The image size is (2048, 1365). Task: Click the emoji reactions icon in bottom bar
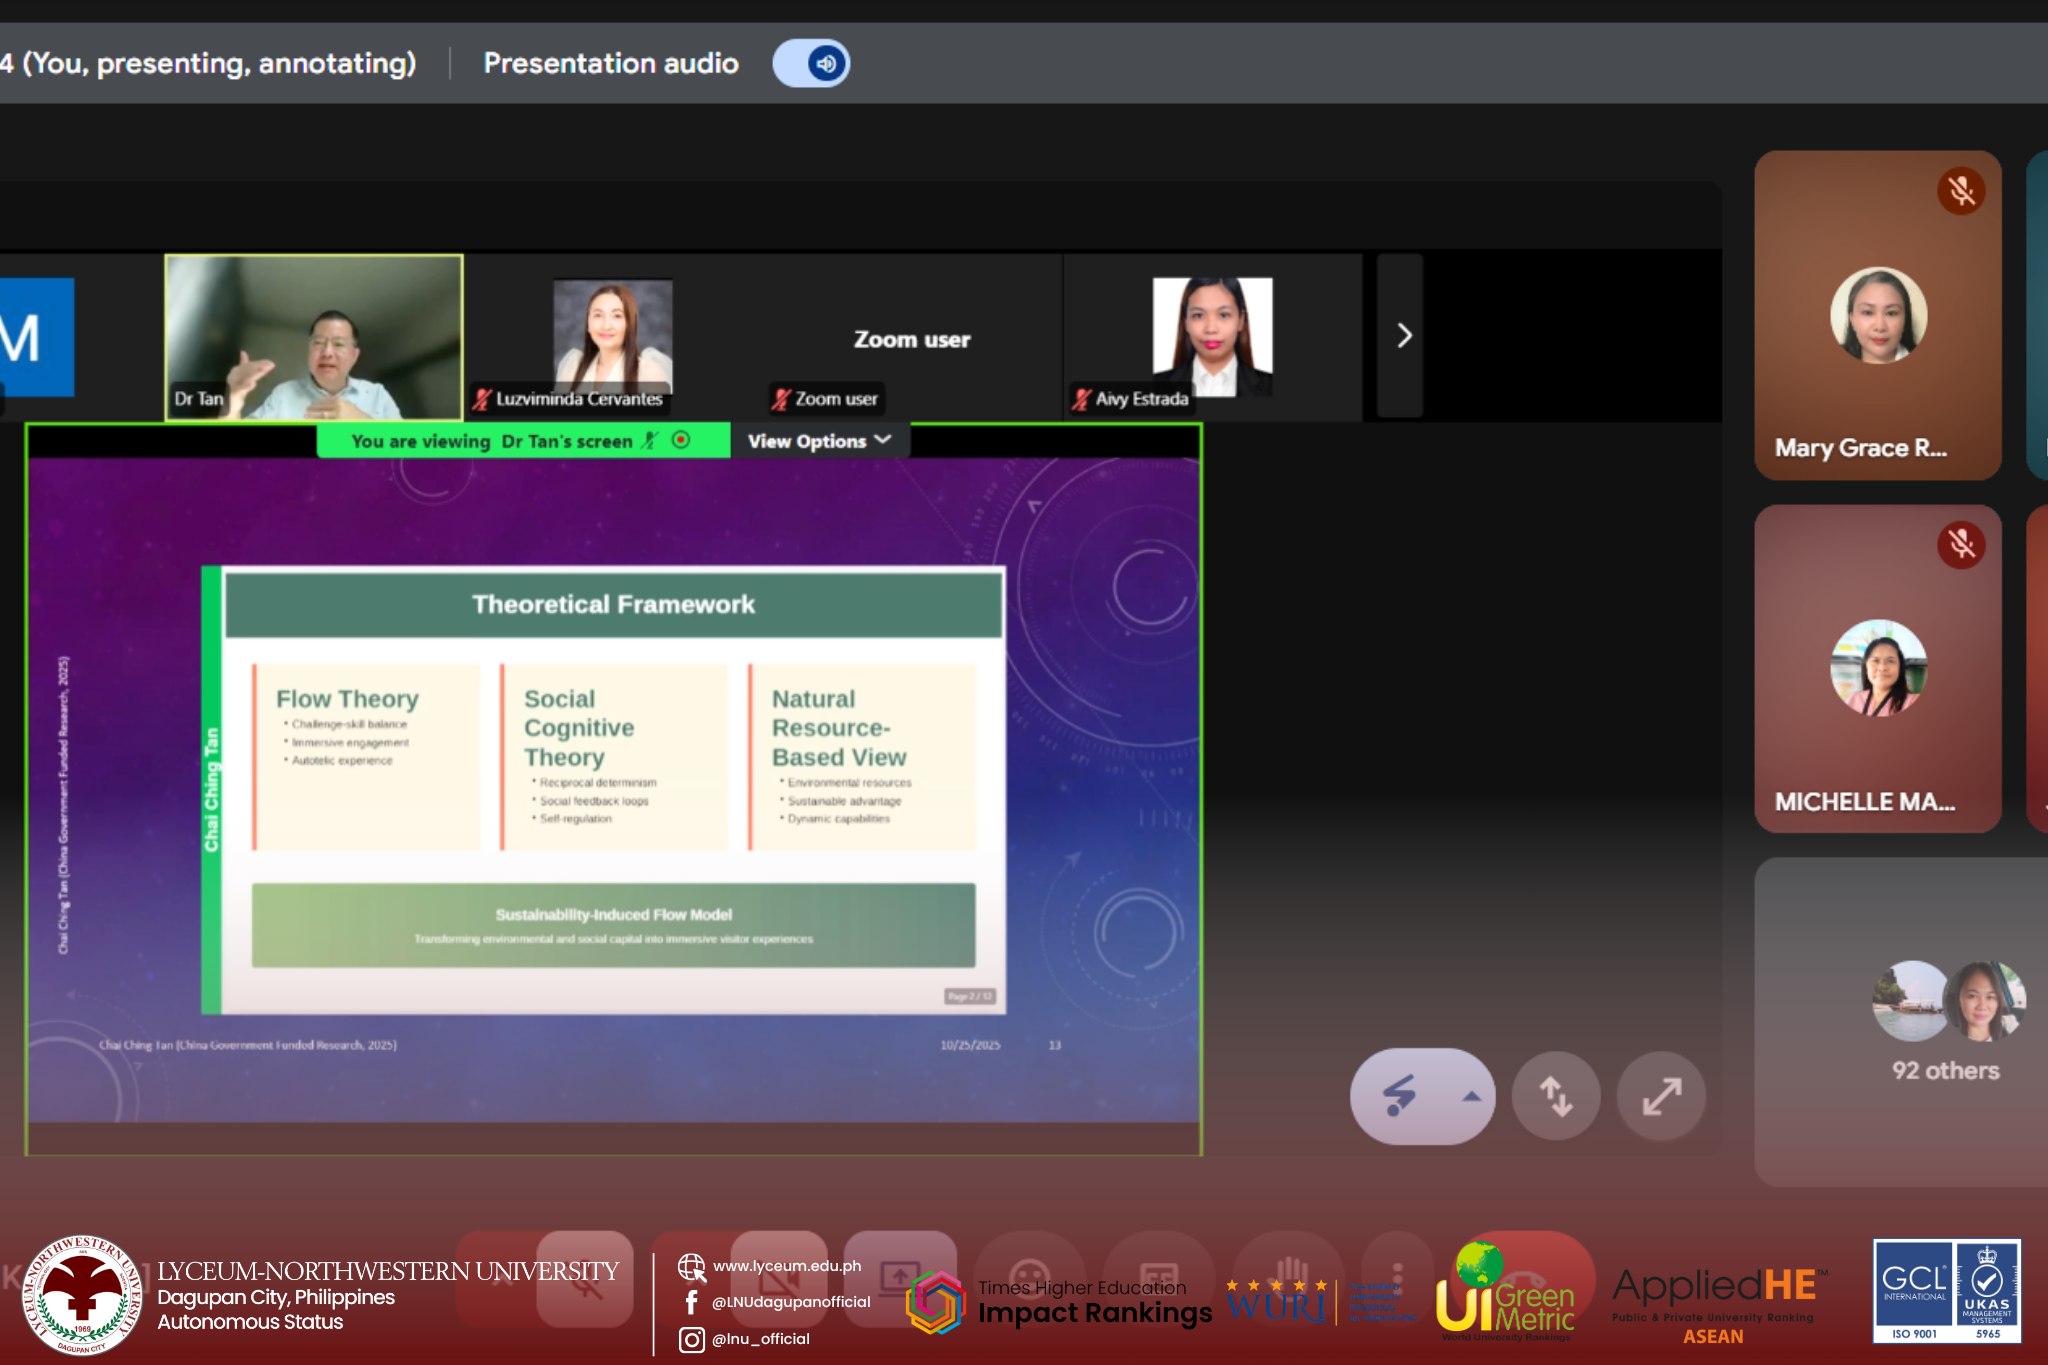click(1029, 1278)
